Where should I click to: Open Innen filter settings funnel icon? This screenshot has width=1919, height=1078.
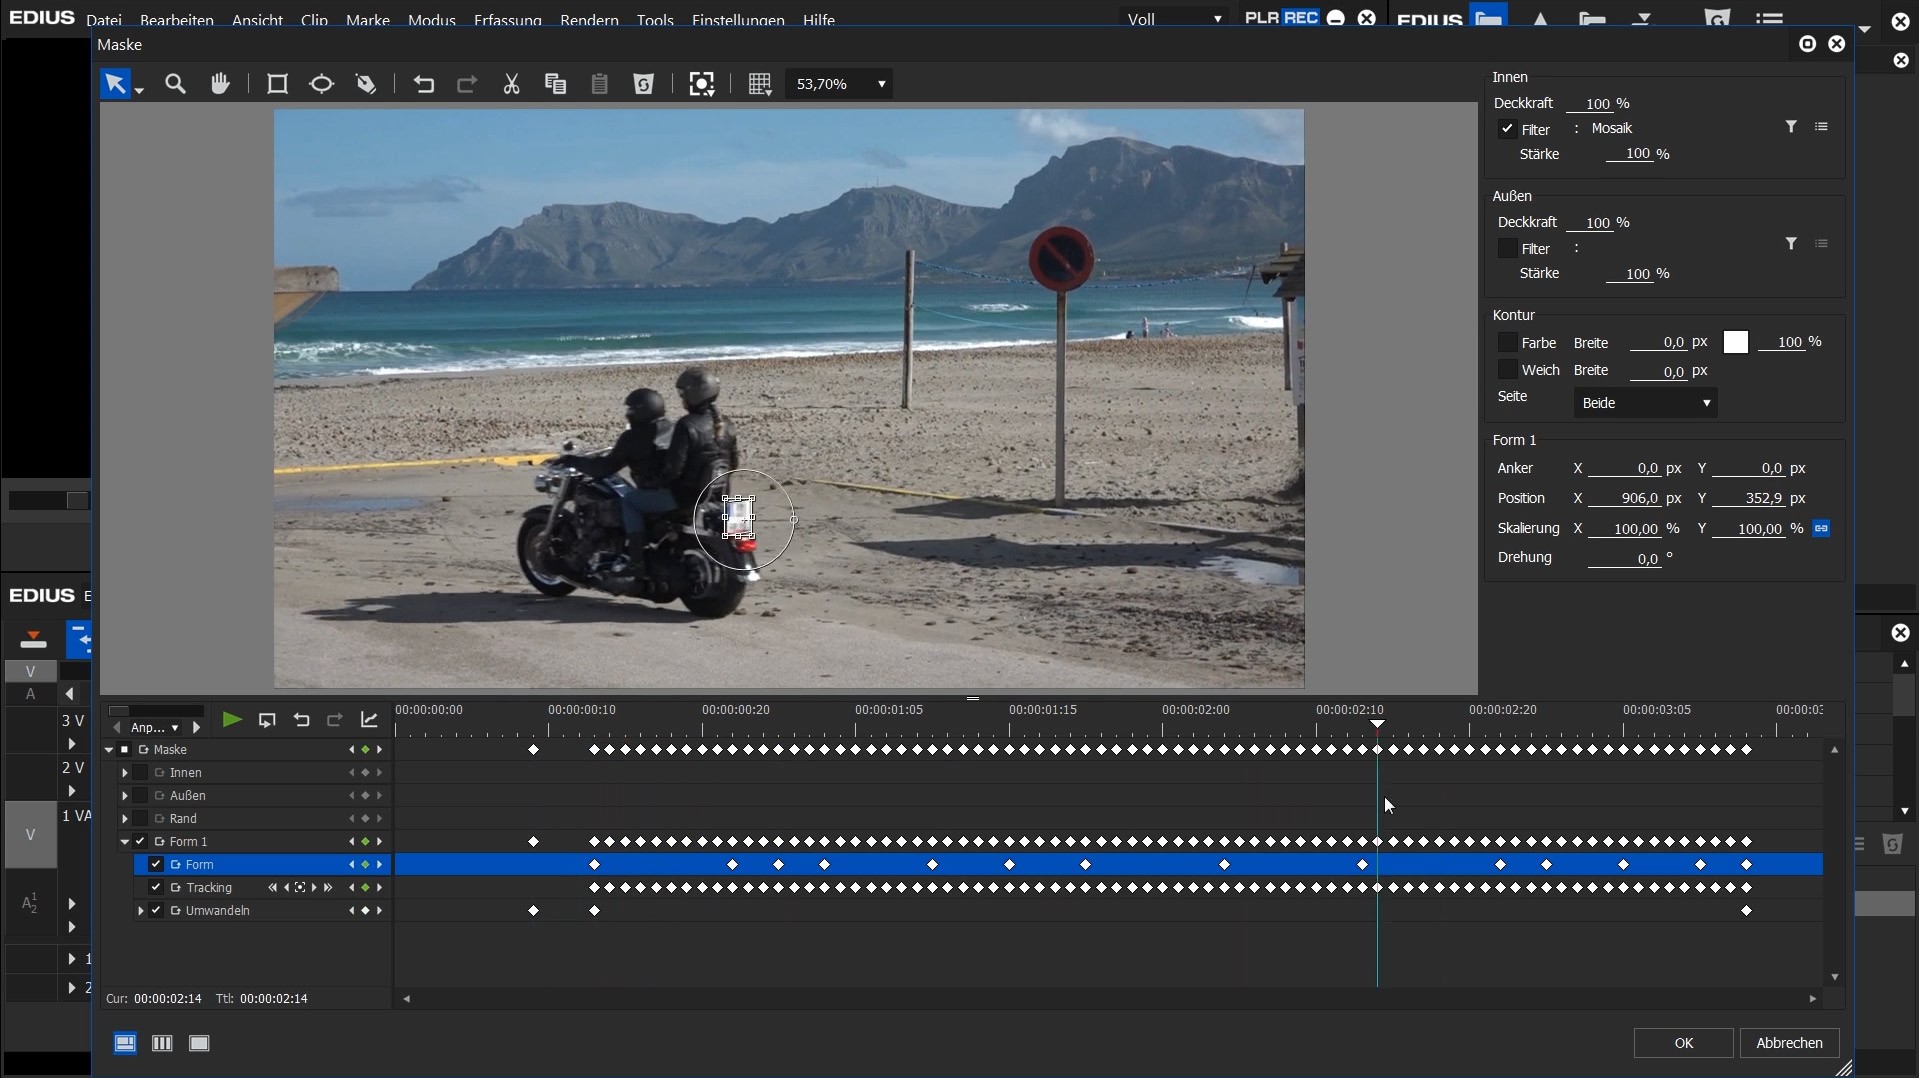[x=1791, y=127]
